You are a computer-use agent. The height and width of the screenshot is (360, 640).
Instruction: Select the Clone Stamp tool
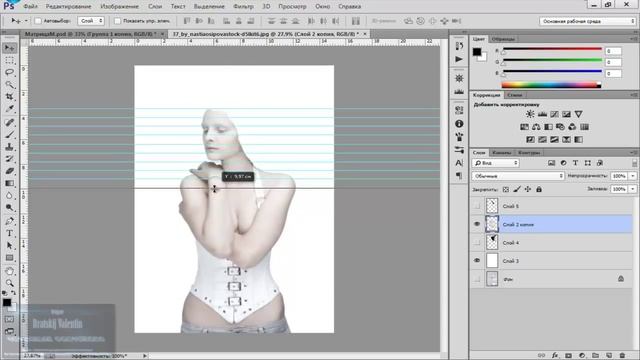tap(9, 147)
